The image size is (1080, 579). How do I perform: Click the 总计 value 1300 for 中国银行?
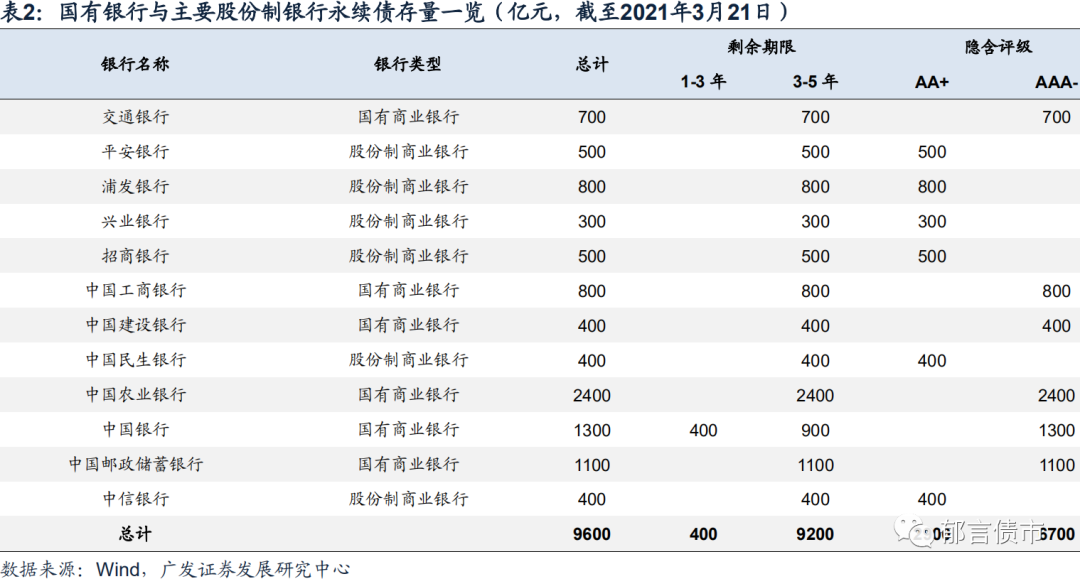click(592, 430)
